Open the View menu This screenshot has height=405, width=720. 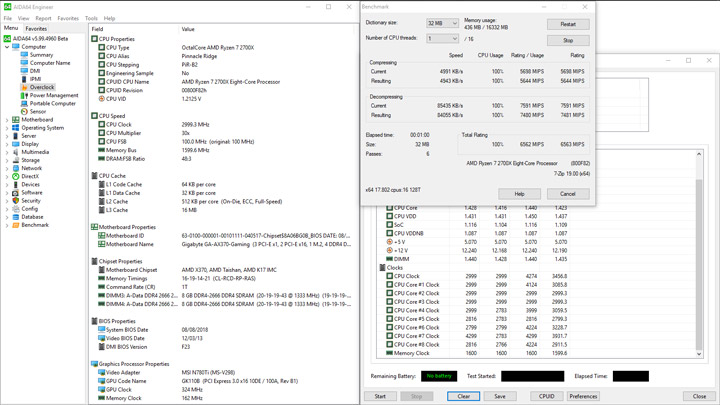click(23, 18)
